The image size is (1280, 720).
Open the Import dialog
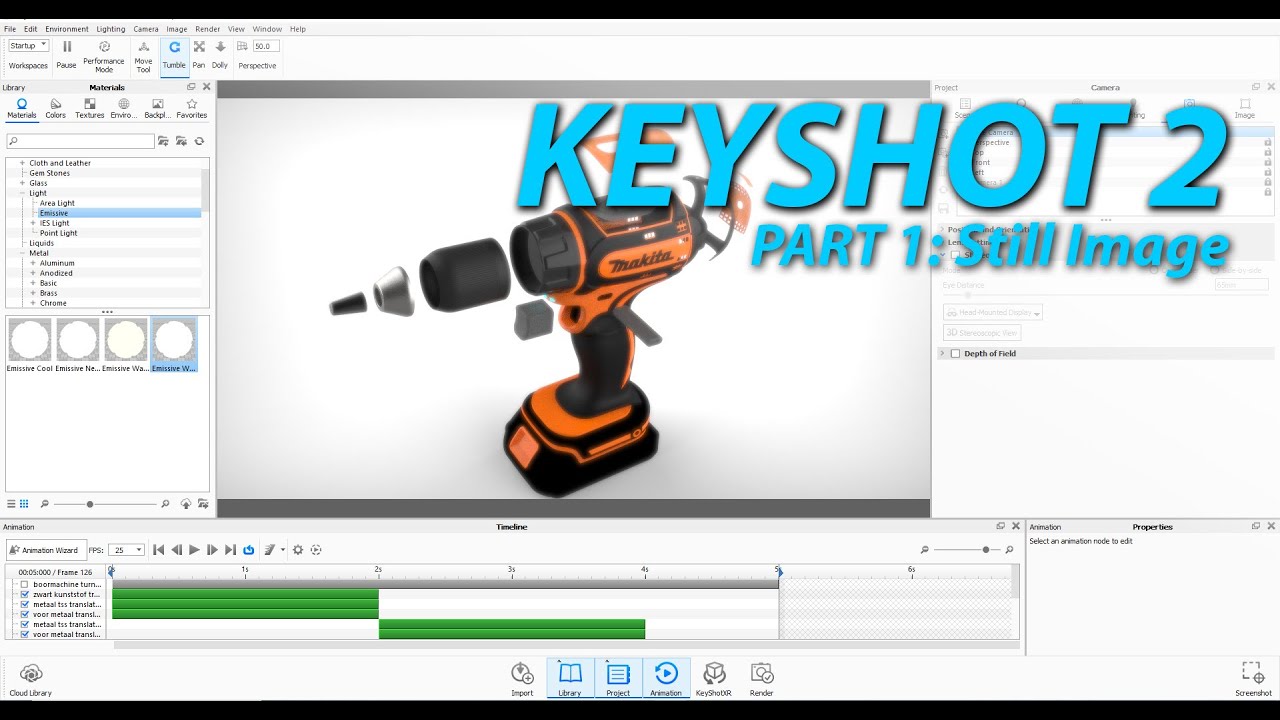pyautogui.click(x=522, y=679)
